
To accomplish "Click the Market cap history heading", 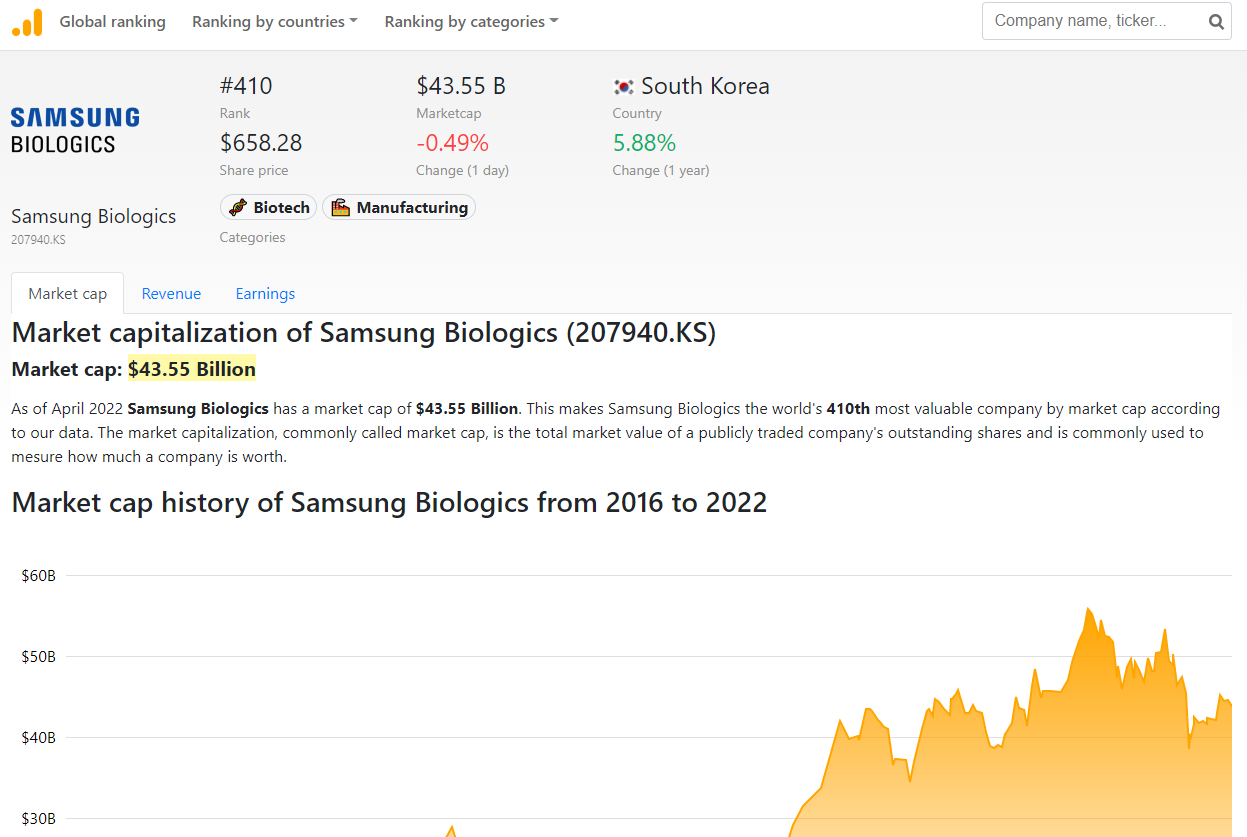I will (x=389, y=502).
